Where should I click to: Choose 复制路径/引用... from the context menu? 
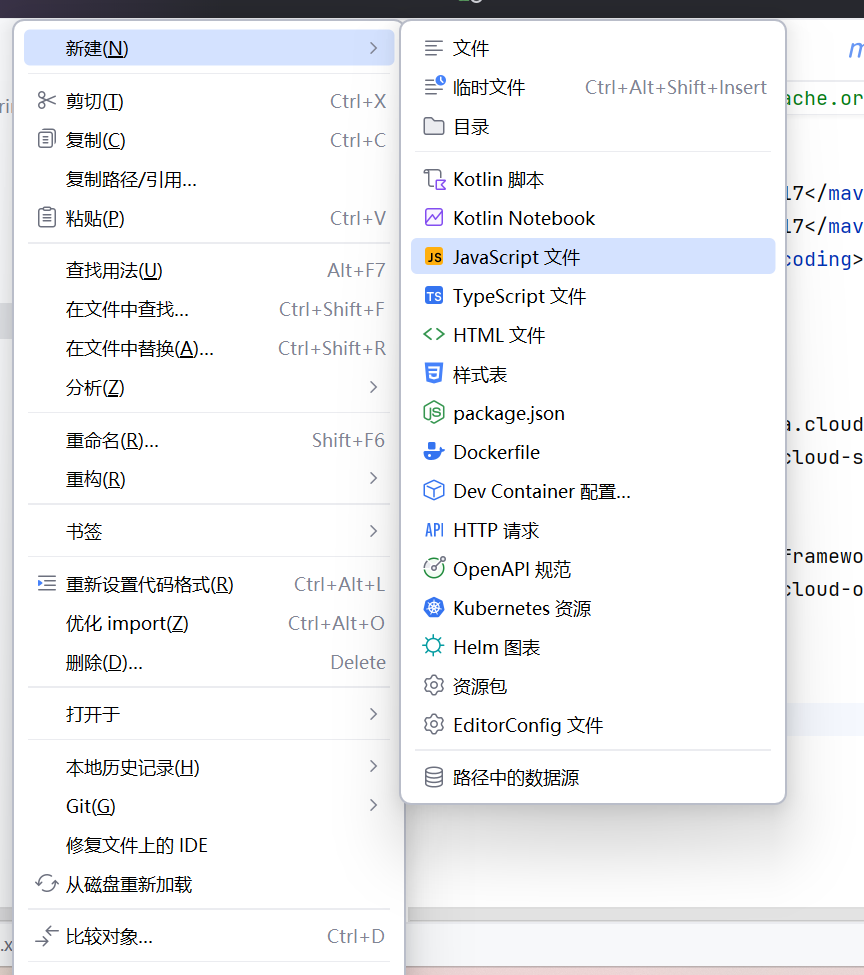[x=209, y=179]
